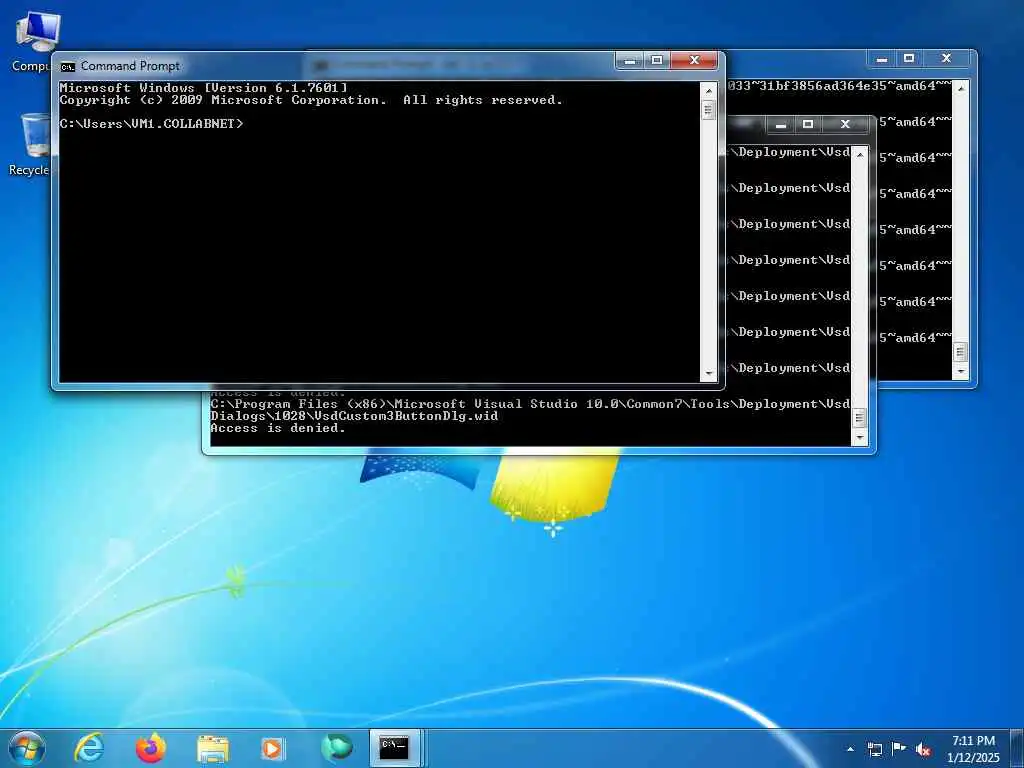
Task: Click the last 'Access is denied.' line
Action: coord(278,428)
